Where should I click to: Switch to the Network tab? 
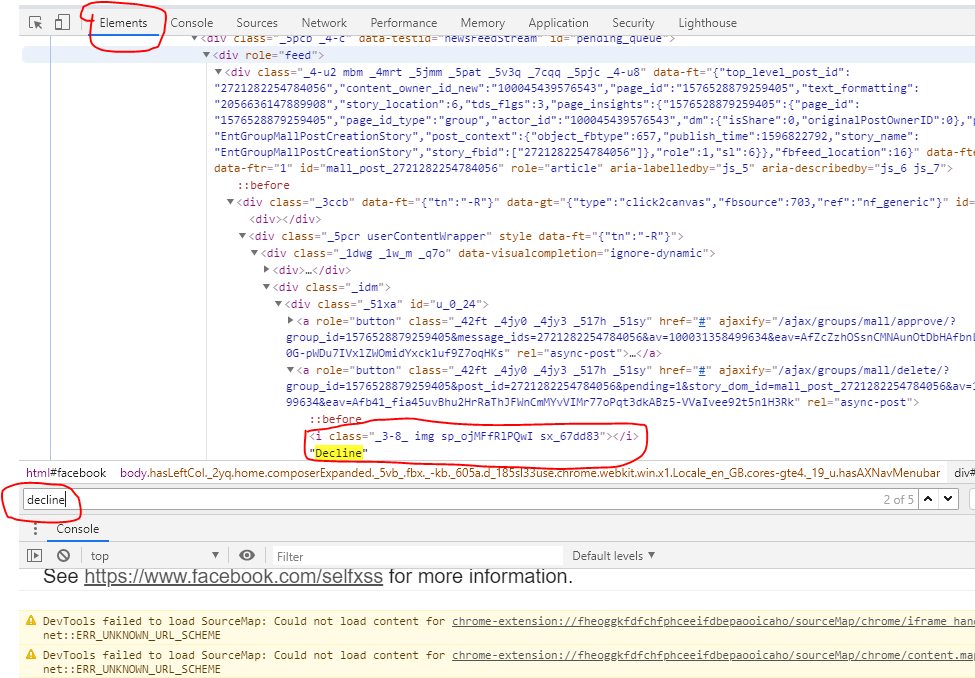click(324, 23)
